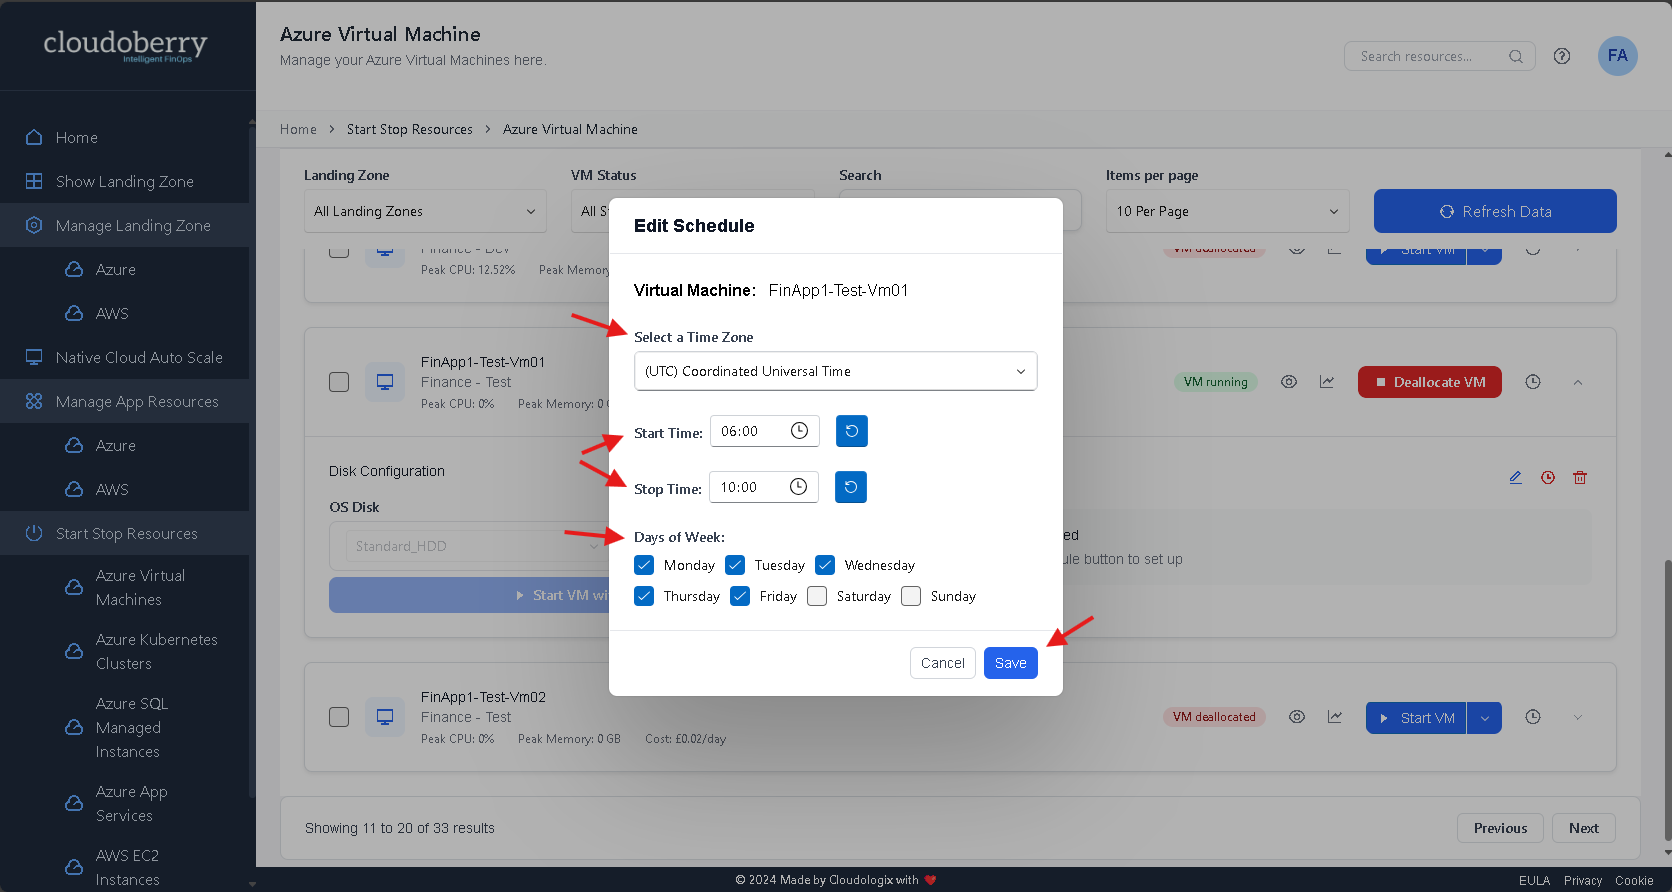This screenshot has width=1672, height=892.
Task: Select the FinApp1-Test-Vm02 row checkbox
Action: [x=339, y=717]
